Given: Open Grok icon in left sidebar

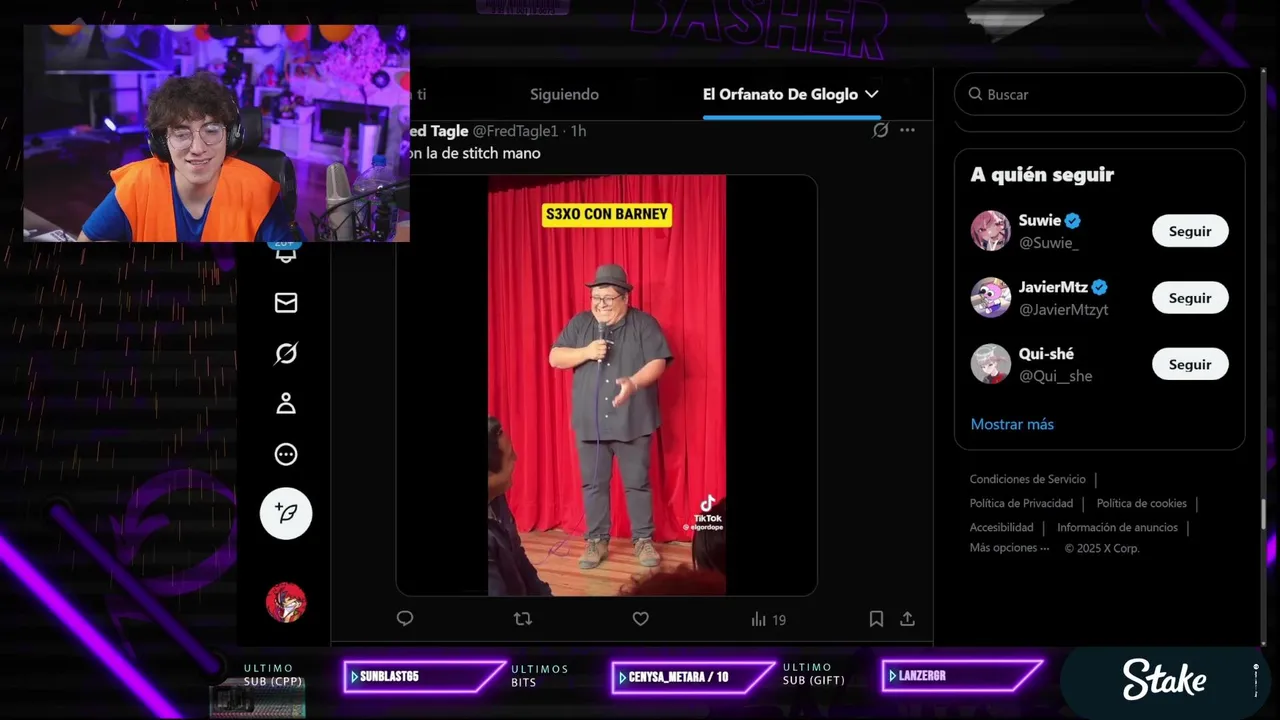Looking at the screenshot, I should coord(286,353).
